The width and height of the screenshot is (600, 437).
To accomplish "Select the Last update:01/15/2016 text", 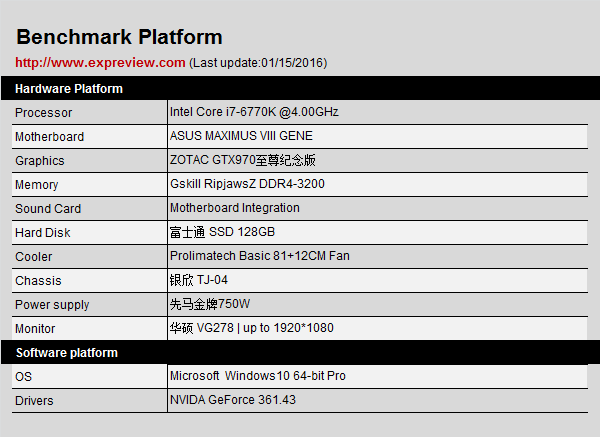I will tap(258, 63).
